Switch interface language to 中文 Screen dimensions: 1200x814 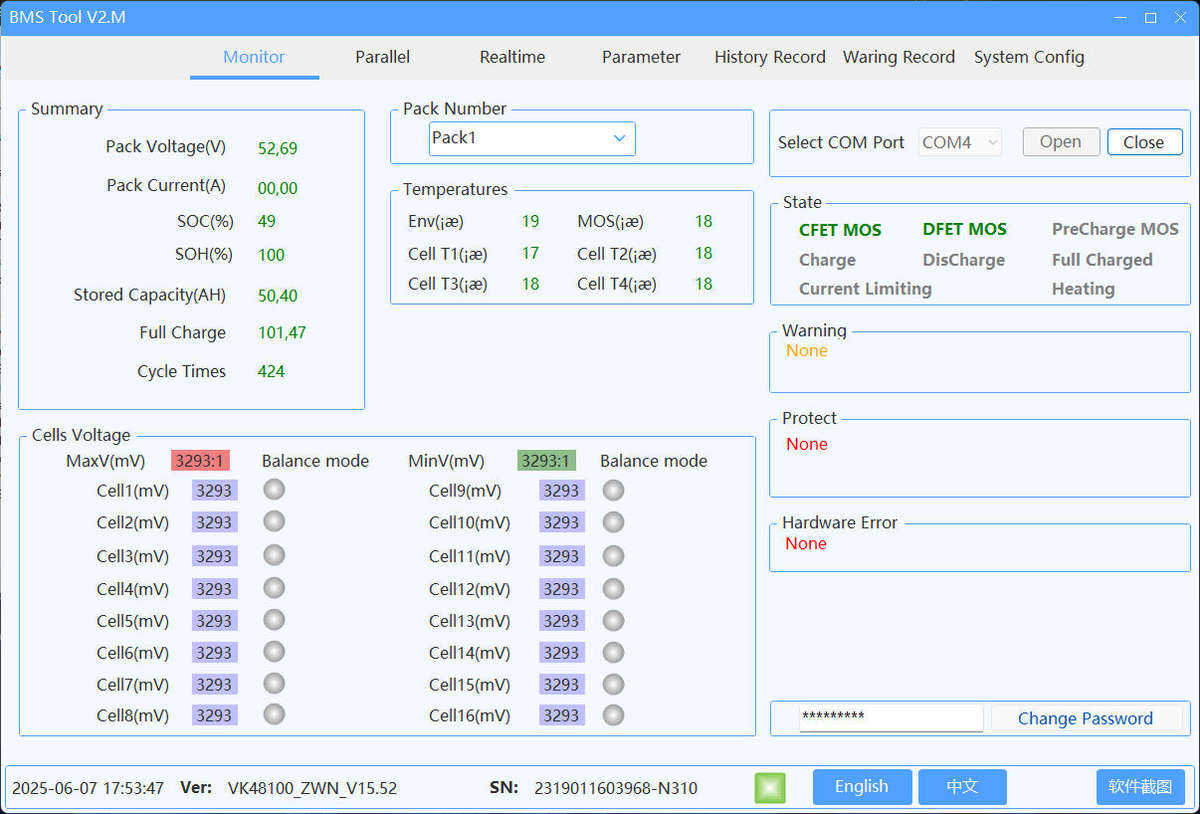point(962,787)
